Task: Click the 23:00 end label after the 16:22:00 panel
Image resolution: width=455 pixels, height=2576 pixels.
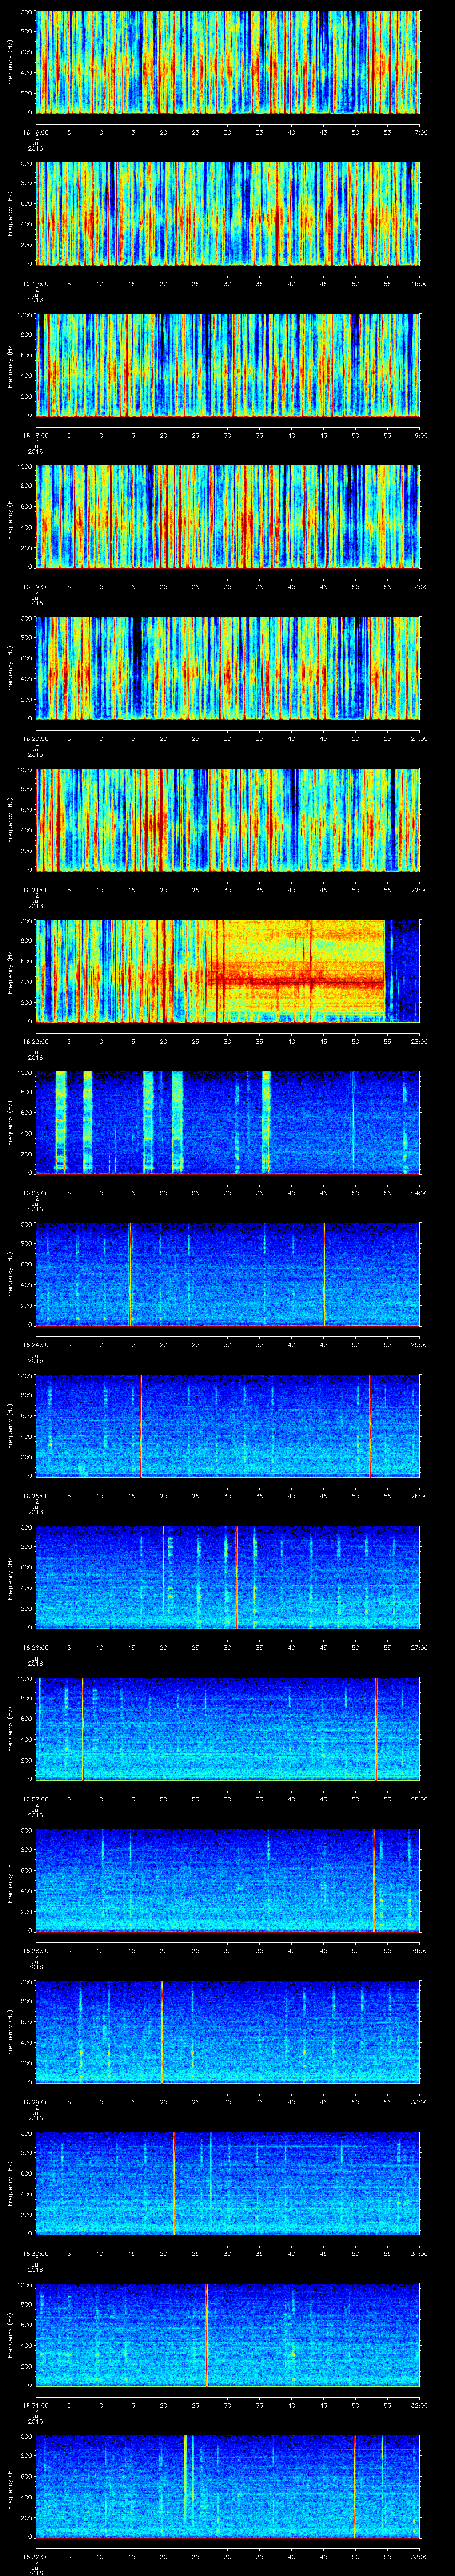Action: 419,1041
